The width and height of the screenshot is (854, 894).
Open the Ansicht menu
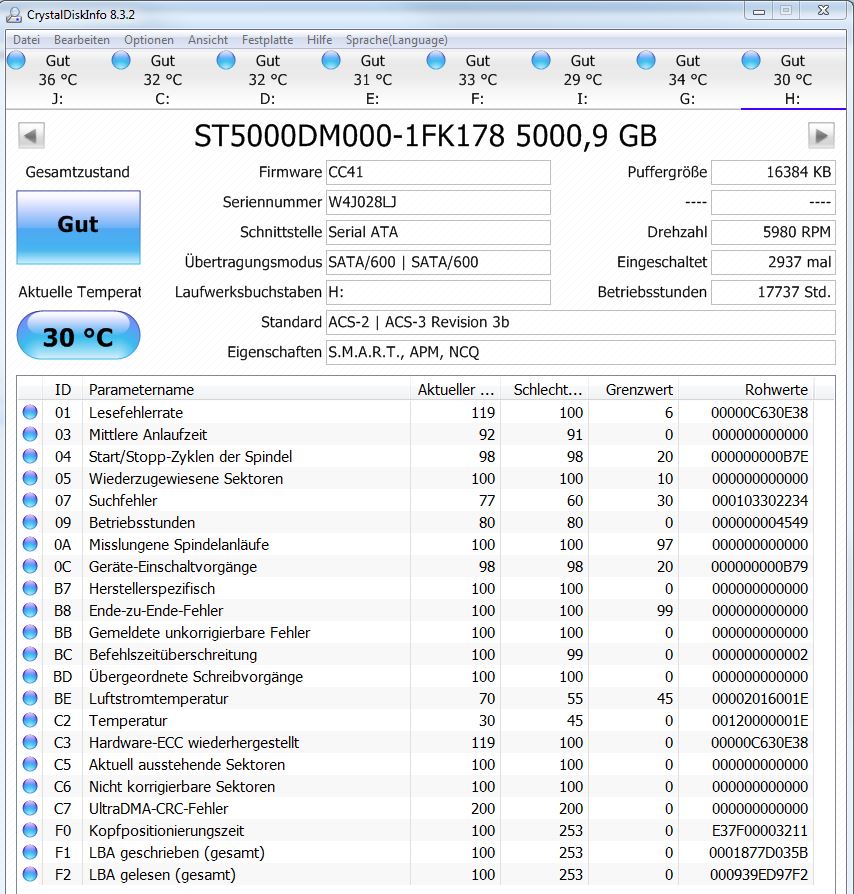click(x=208, y=40)
